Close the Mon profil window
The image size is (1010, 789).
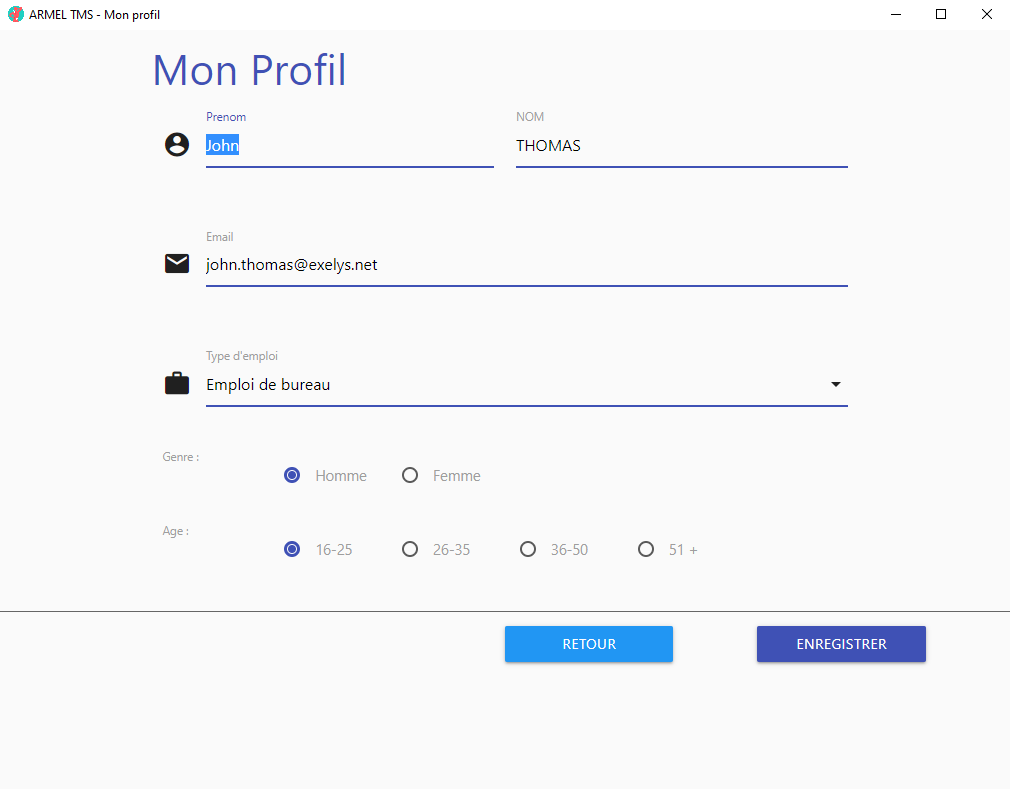[x=986, y=15]
